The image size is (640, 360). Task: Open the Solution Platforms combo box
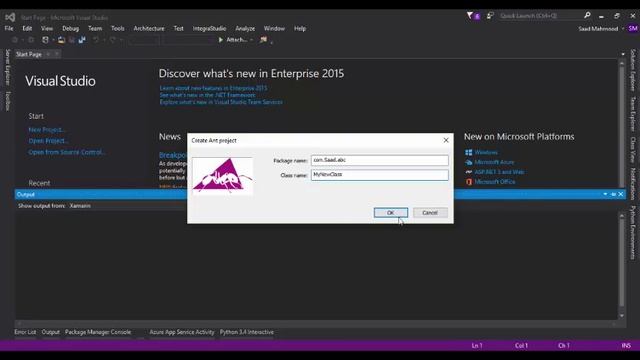click(x=188, y=40)
